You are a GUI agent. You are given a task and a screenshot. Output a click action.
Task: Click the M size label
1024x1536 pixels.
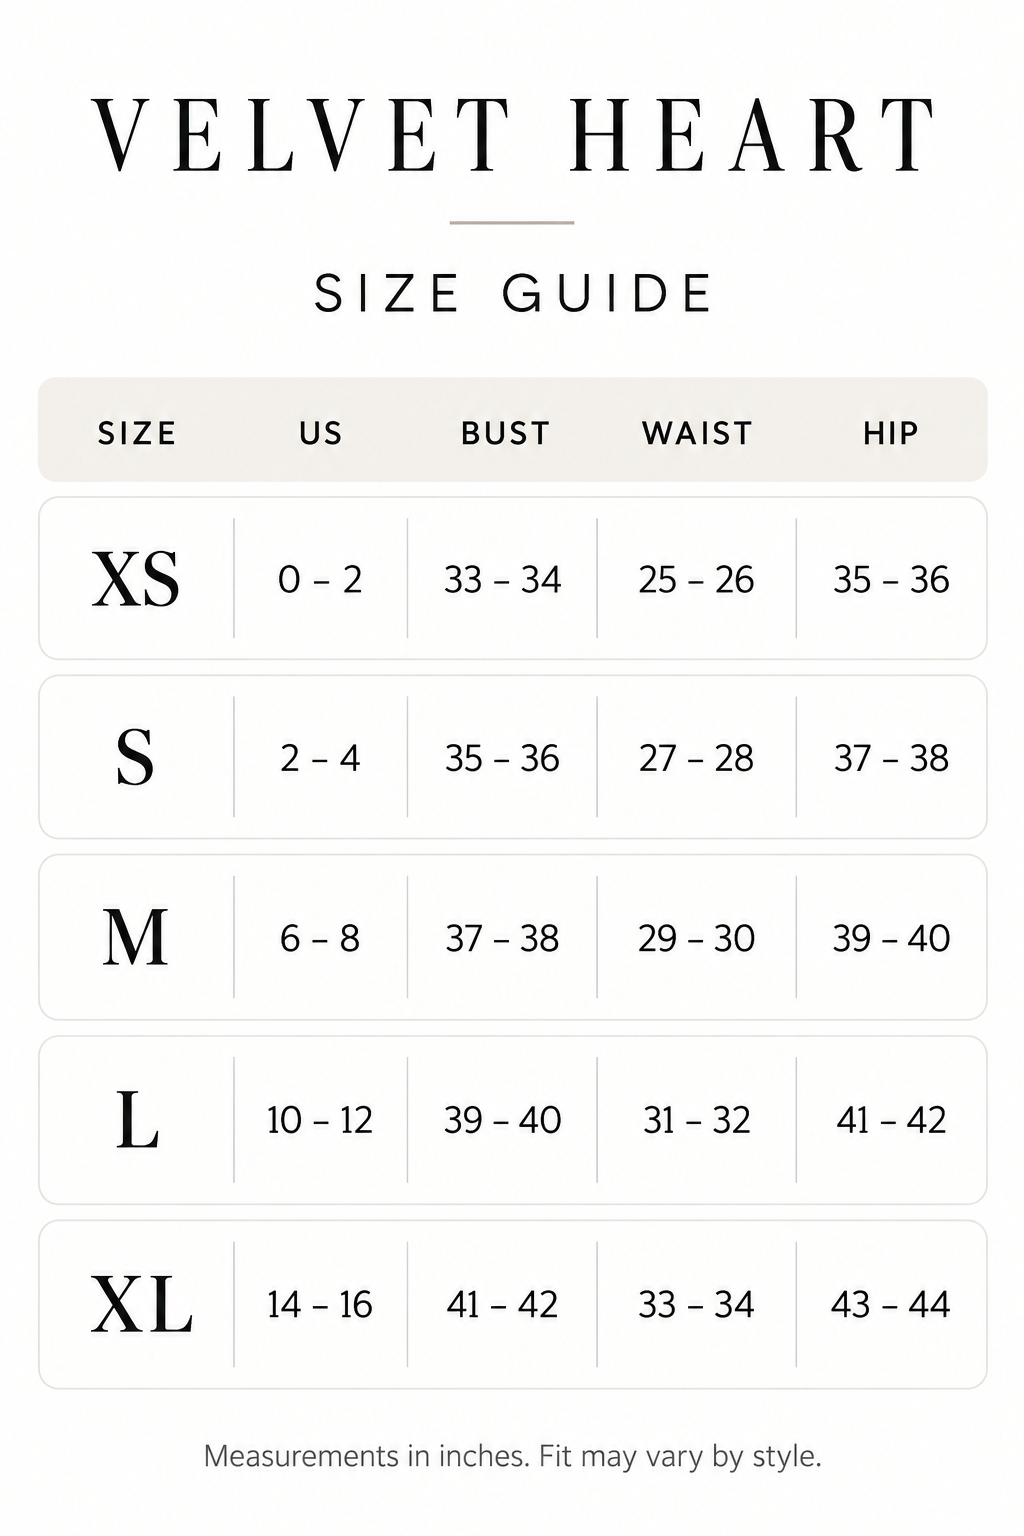point(135,938)
